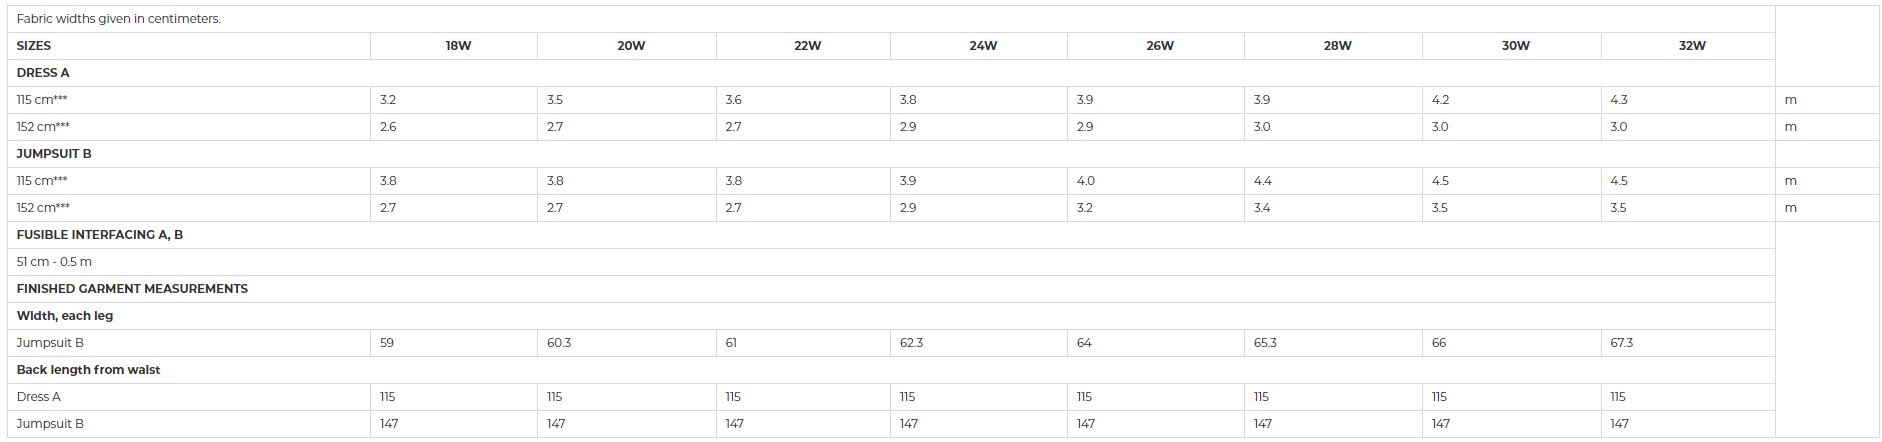Select the FINISHED GARMENT MEASUREMENTS heading
Screen dimensions: 1882x442
tap(132, 289)
